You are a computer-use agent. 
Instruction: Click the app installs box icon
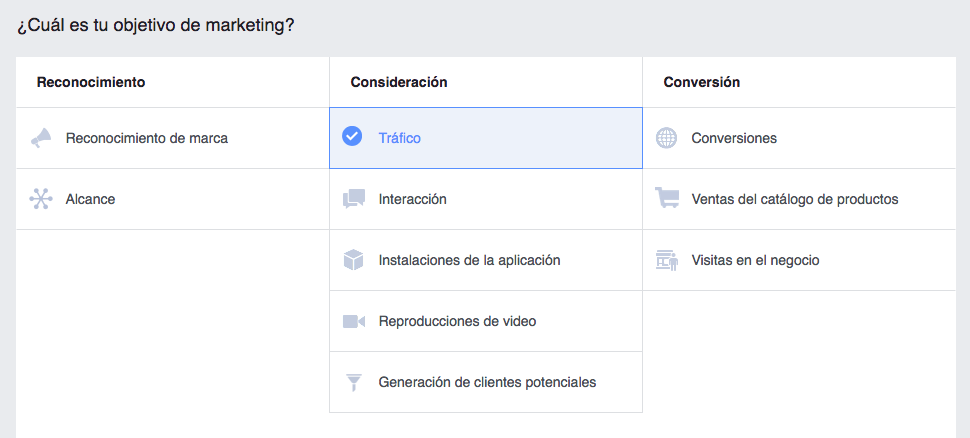tap(353, 260)
